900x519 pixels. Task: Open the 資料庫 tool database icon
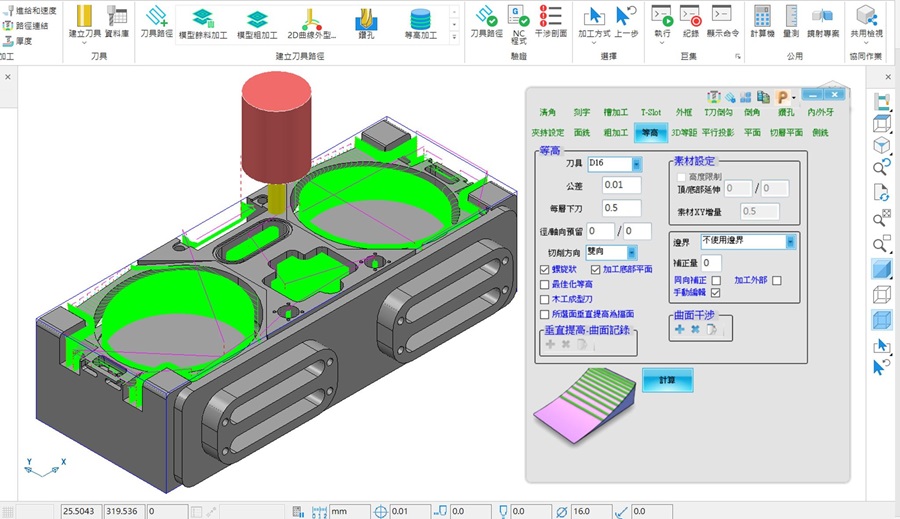[117, 19]
